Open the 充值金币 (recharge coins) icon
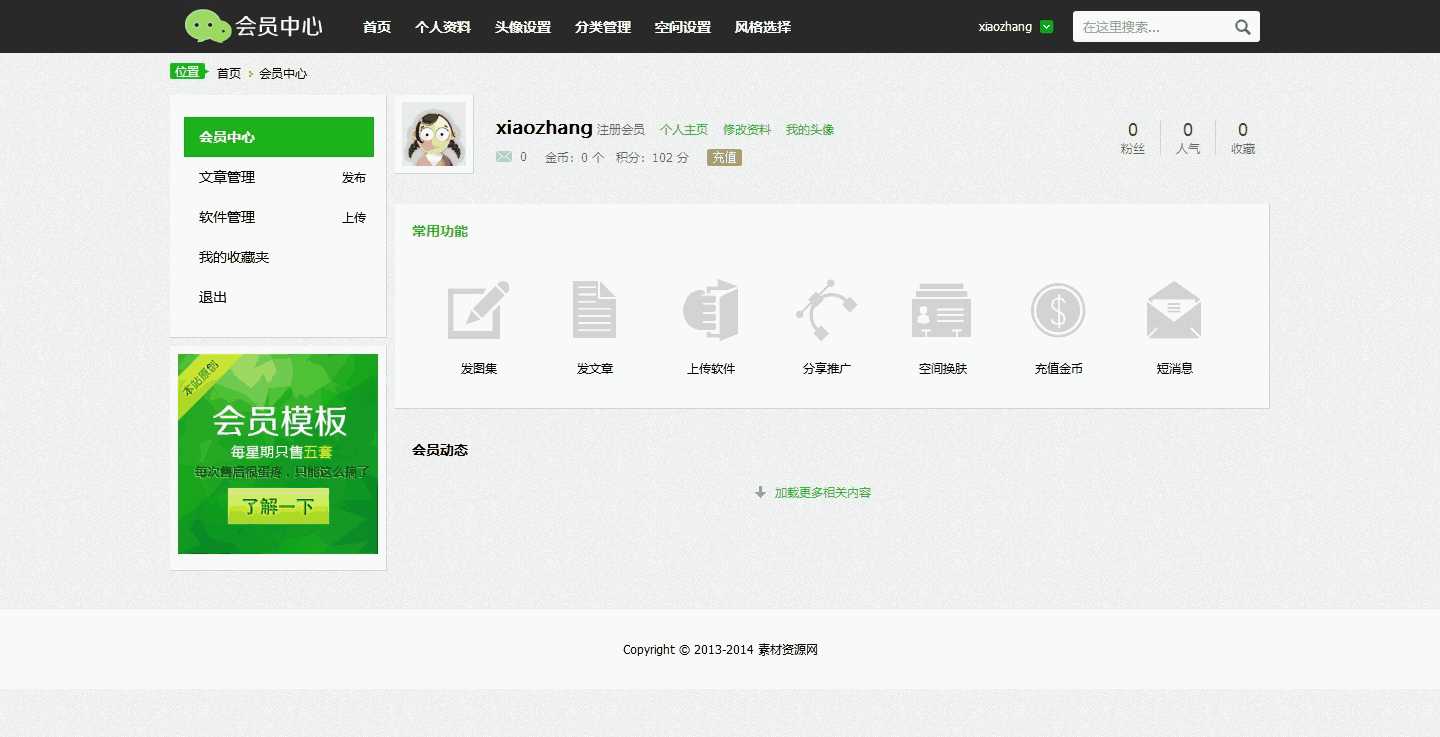This screenshot has height=737, width=1440. coord(1058,310)
